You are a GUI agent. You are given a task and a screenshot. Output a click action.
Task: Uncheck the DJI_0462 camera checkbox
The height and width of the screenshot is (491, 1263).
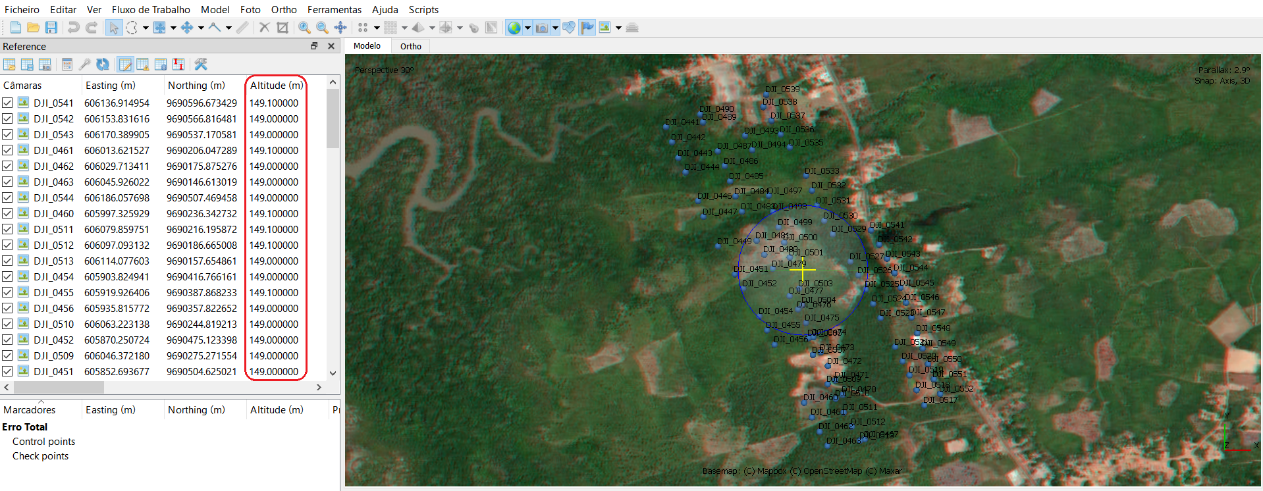click(x=8, y=166)
